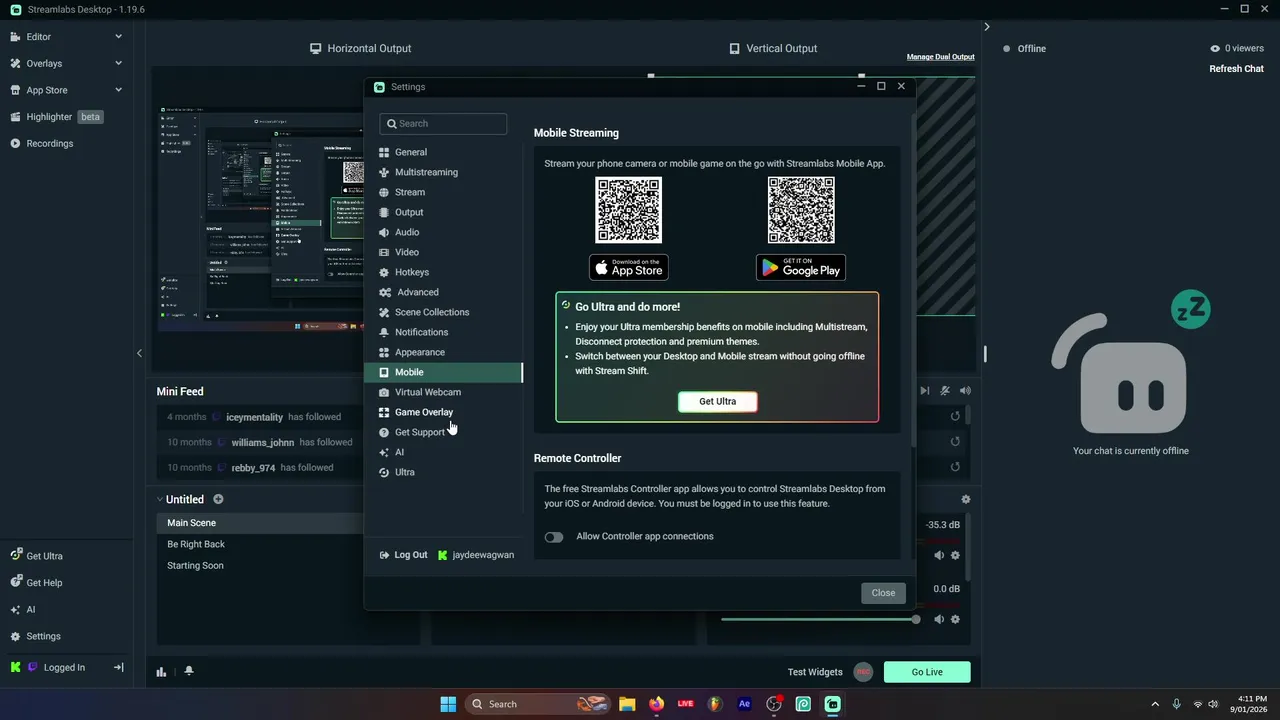Click the Kick platform icon beside Logged In
Viewport: 1280px width, 720px height.
[15, 667]
